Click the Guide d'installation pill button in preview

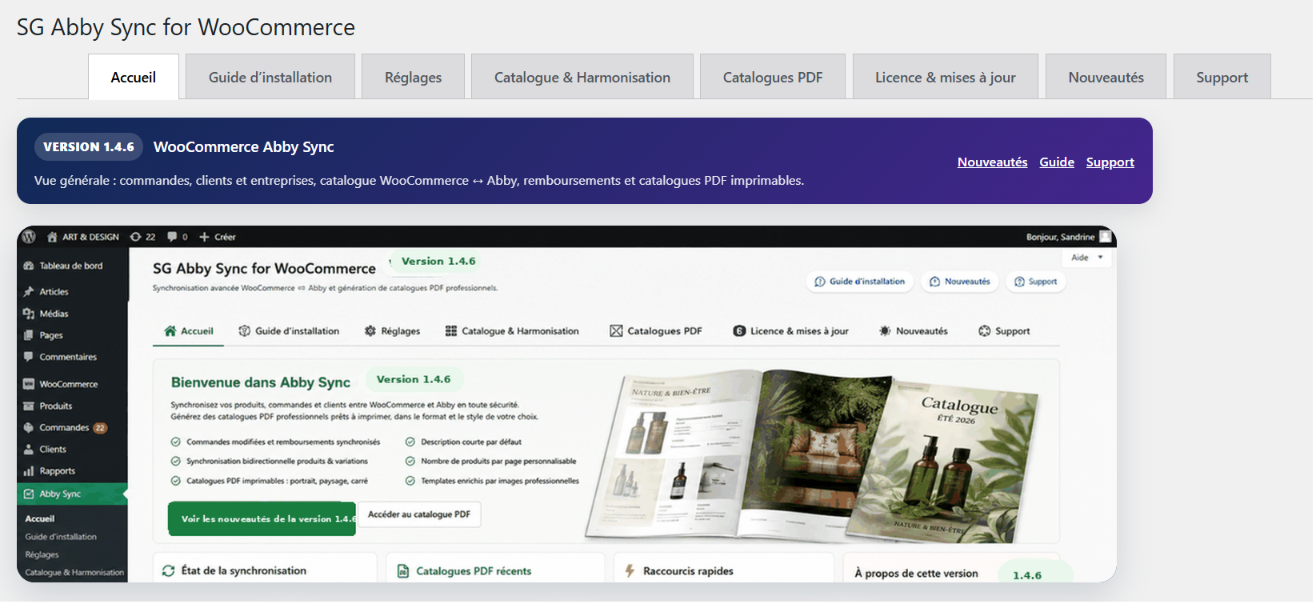860,282
